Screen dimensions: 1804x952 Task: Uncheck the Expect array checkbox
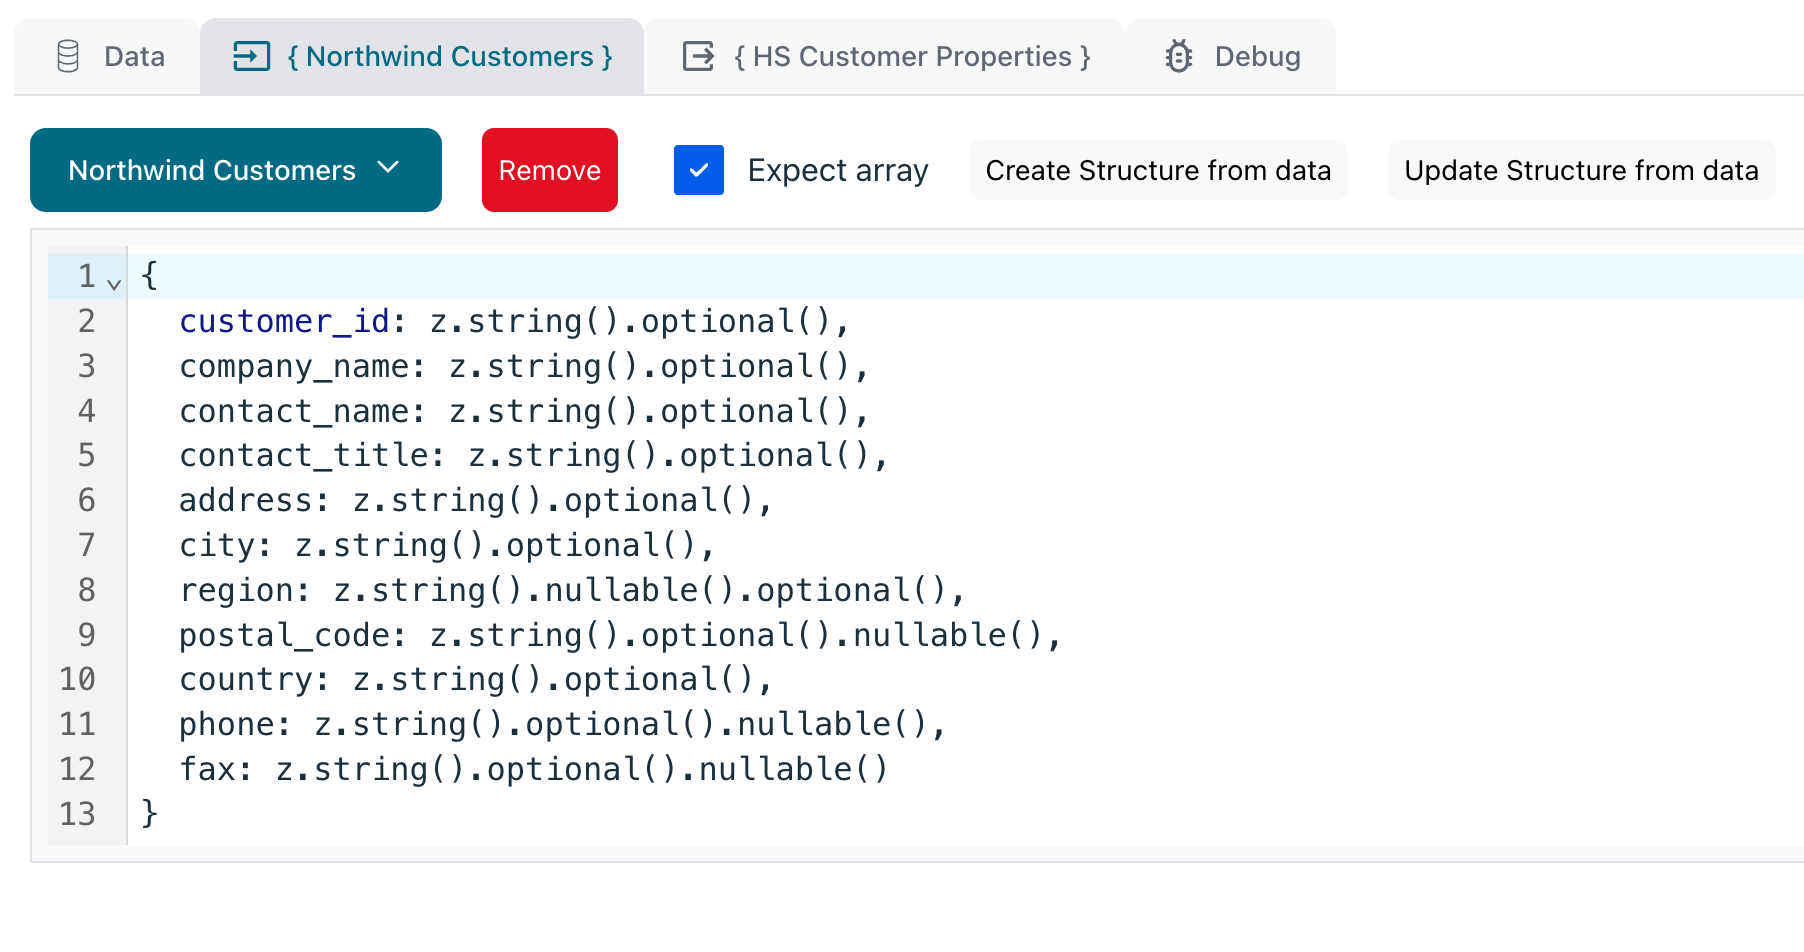pos(699,170)
